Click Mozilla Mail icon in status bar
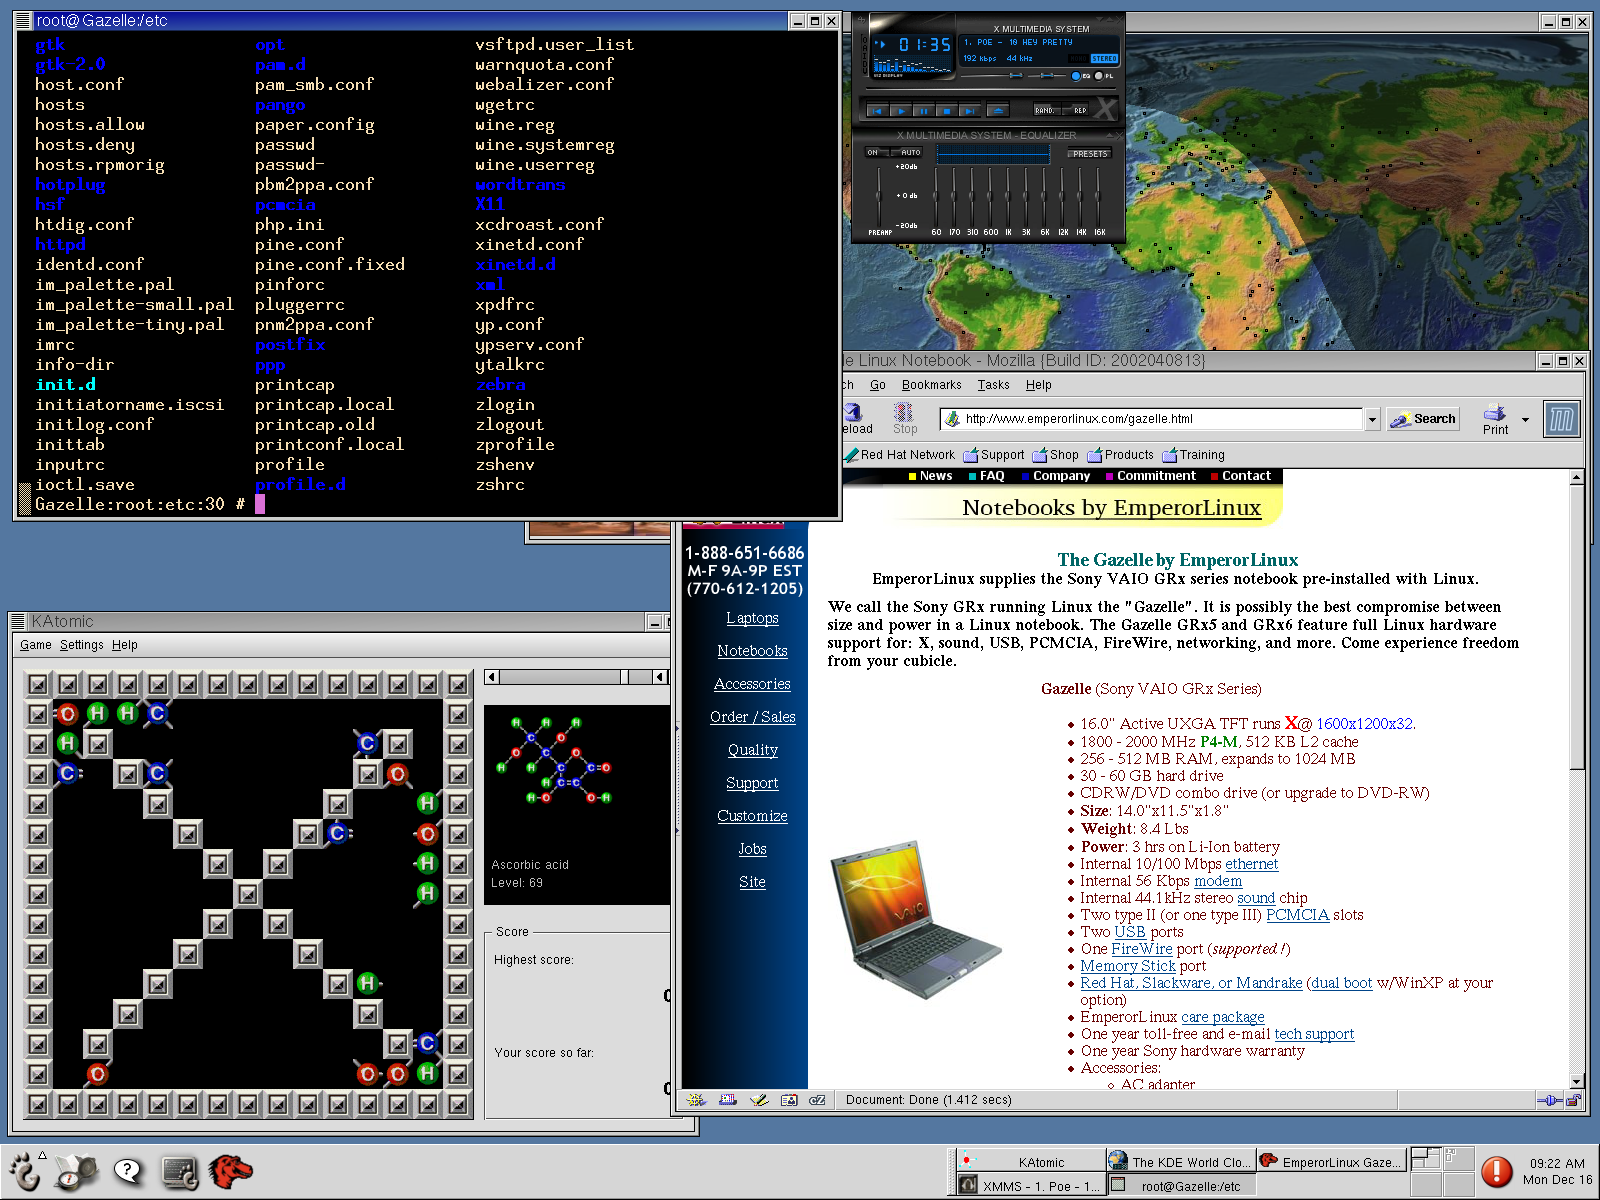 click(x=728, y=1100)
